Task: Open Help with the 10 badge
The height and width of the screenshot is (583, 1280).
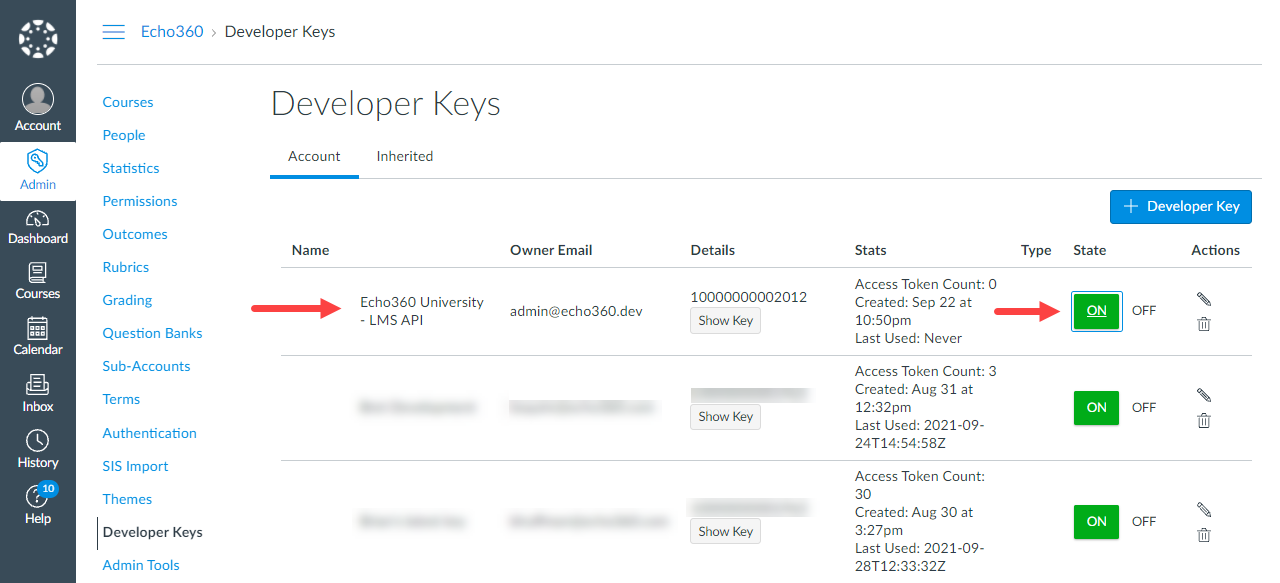Action: (x=38, y=505)
